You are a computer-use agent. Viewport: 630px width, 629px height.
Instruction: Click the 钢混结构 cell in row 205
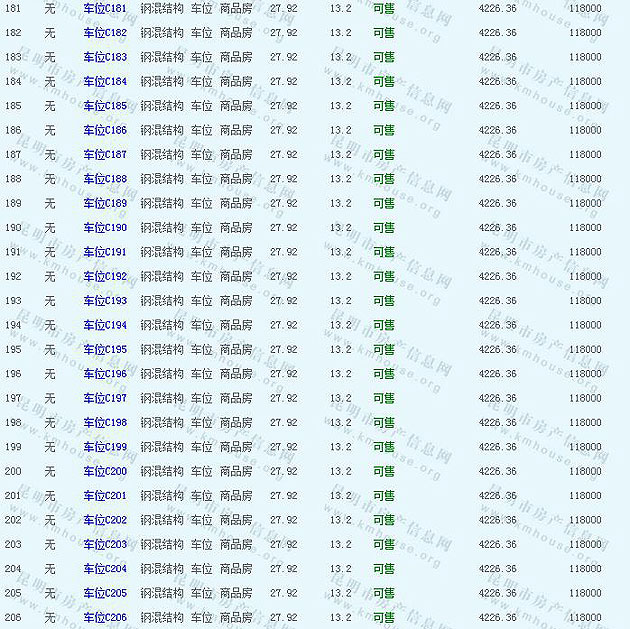161,593
